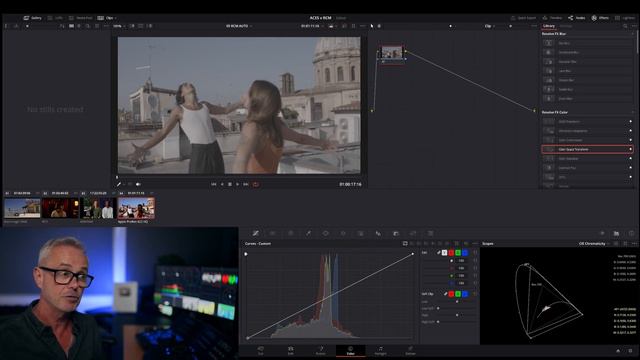This screenshot has width=640, height=360.
Task: Toggle the Nodes panel button
Action: click(x=577, y=18)
